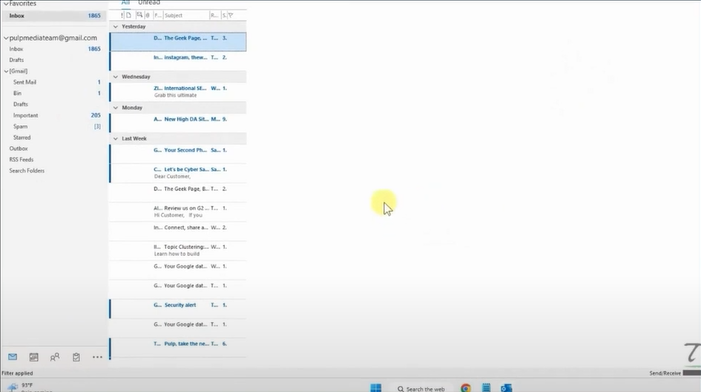Viewport: 701px width, 392px height.
Task: Select the highlighted 'The Geek Page' email from Yesterday
Action: coord(178,42)
